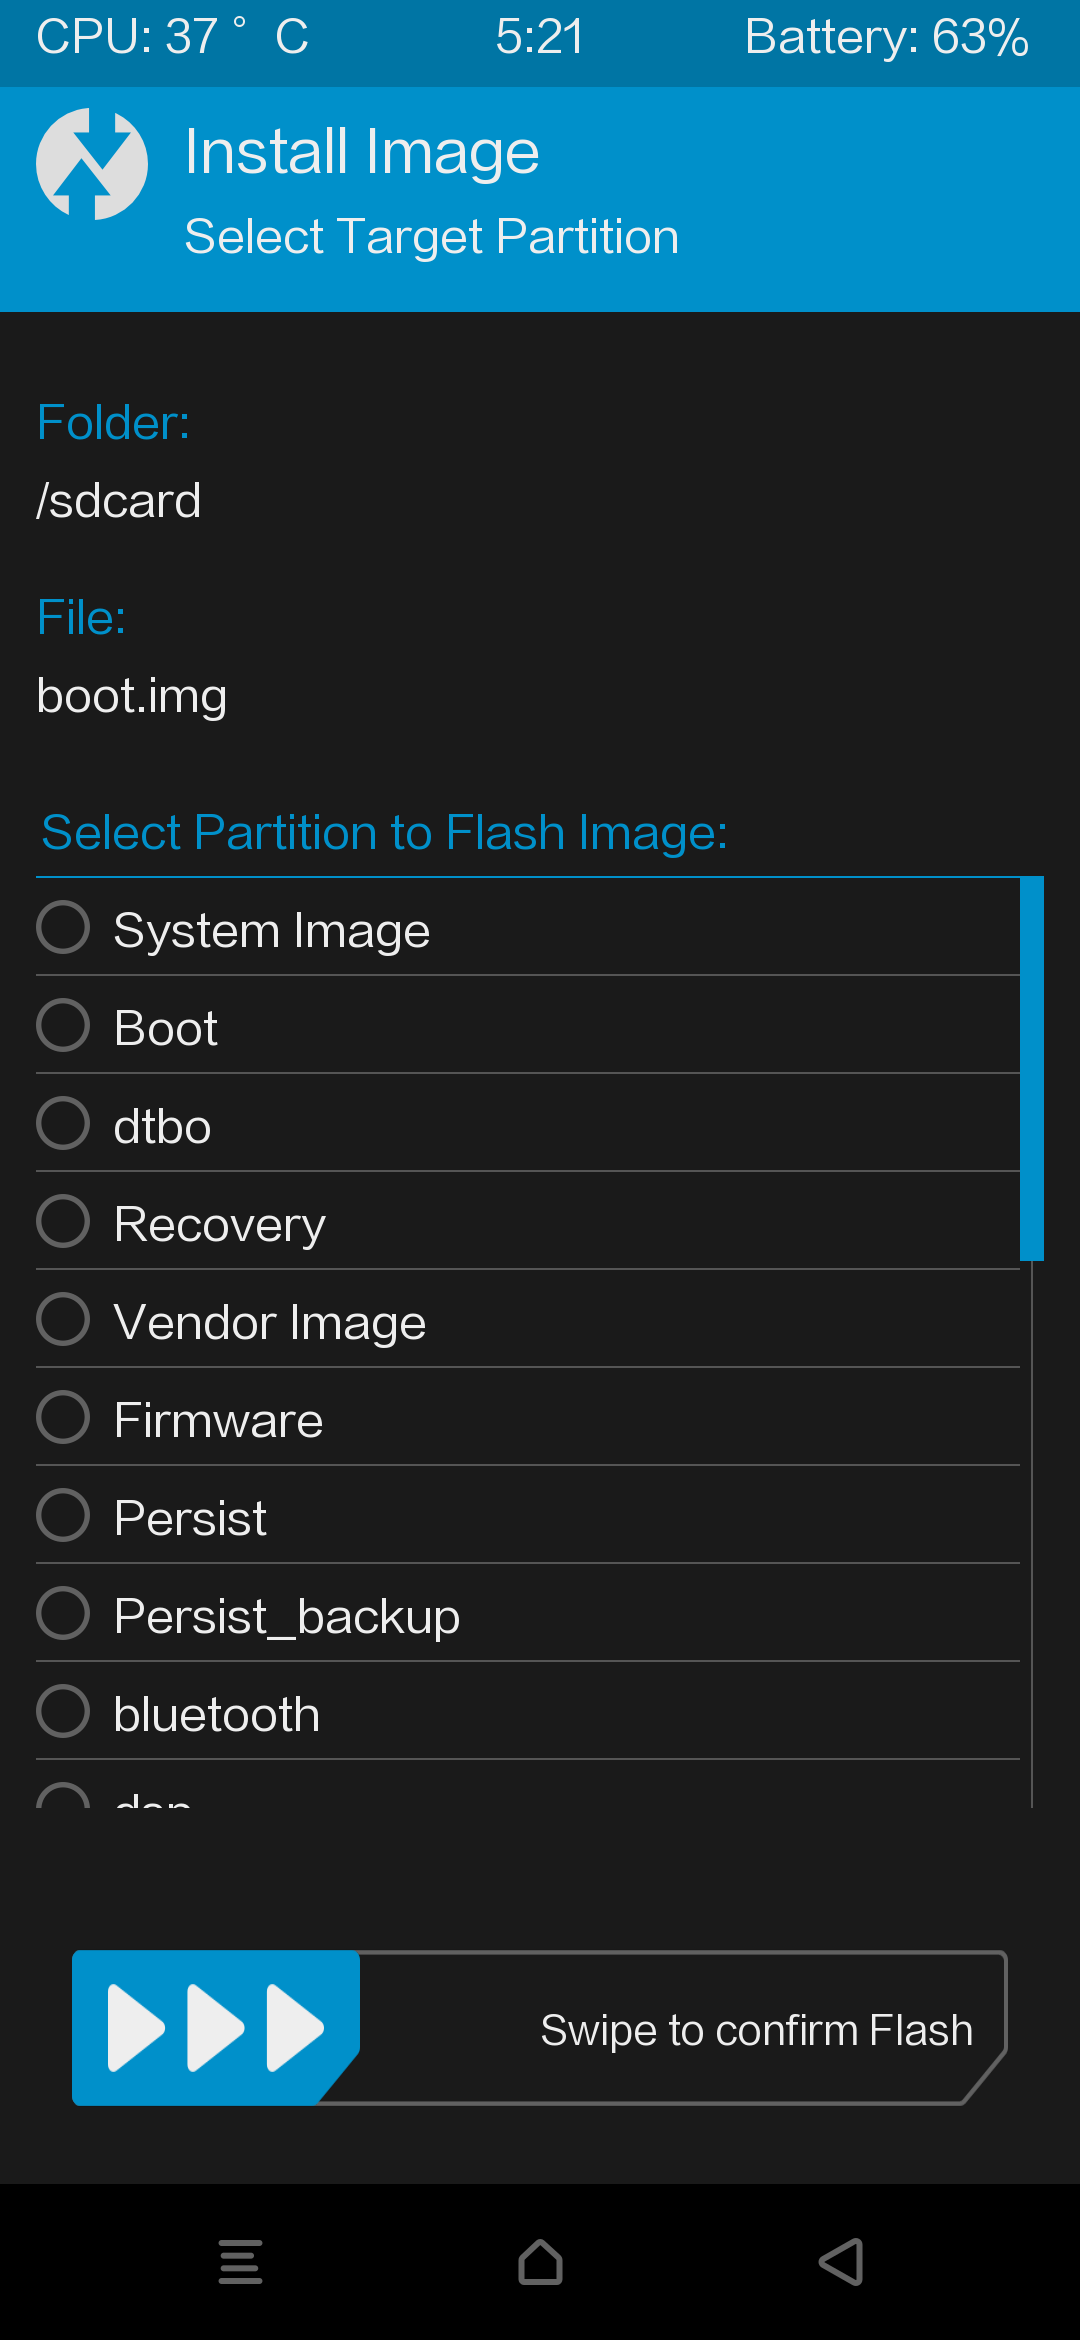Tap the triple-arrow swipe handle
Screen dimensions: 1080x2340
coord(216,2028)
